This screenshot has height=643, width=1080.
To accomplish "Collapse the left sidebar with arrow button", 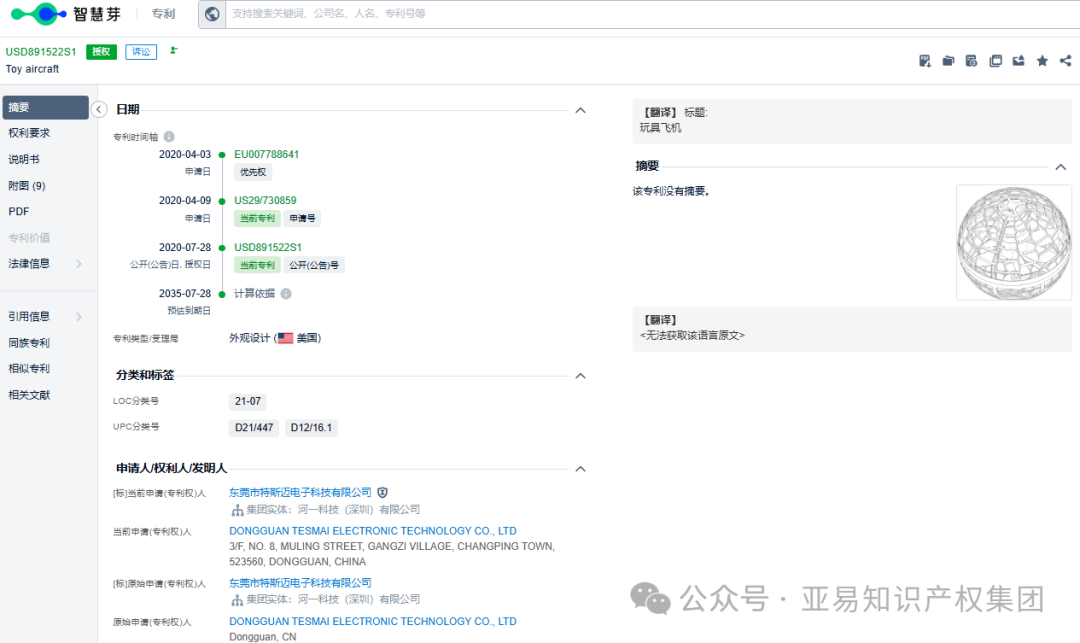I will (99, 109).
